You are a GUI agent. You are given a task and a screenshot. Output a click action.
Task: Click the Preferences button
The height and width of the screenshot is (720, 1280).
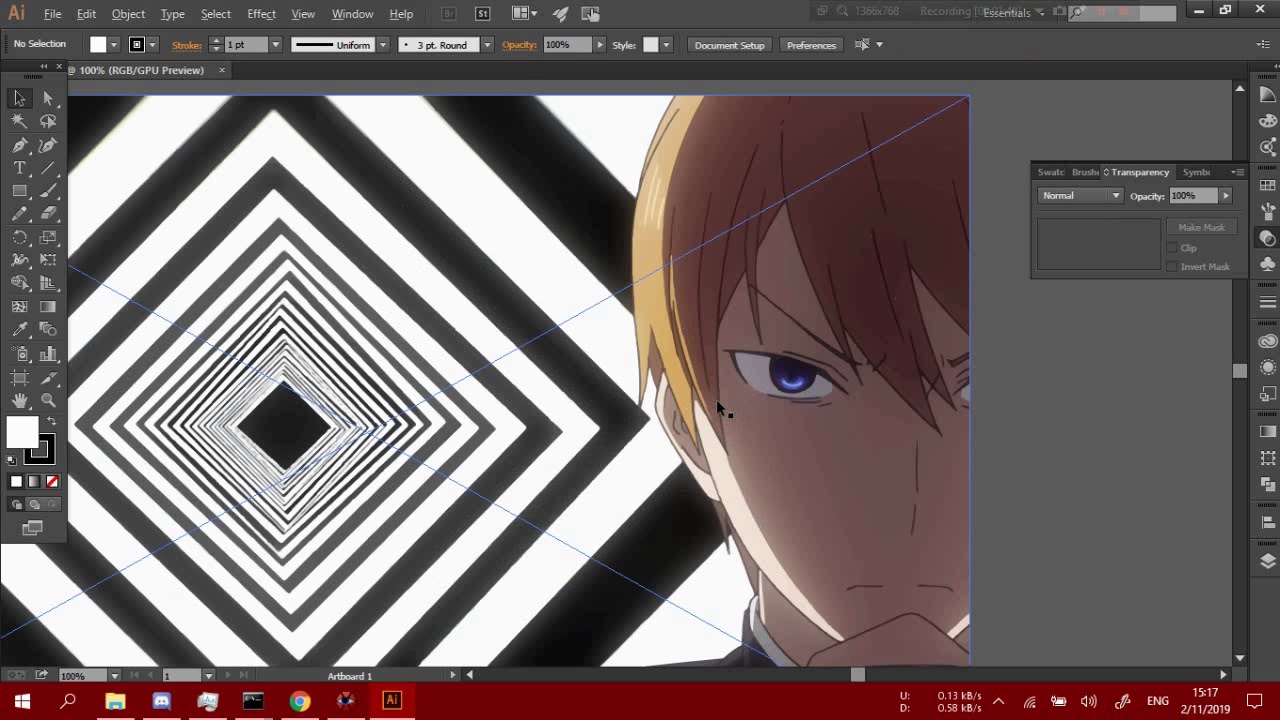click(811, 45)
